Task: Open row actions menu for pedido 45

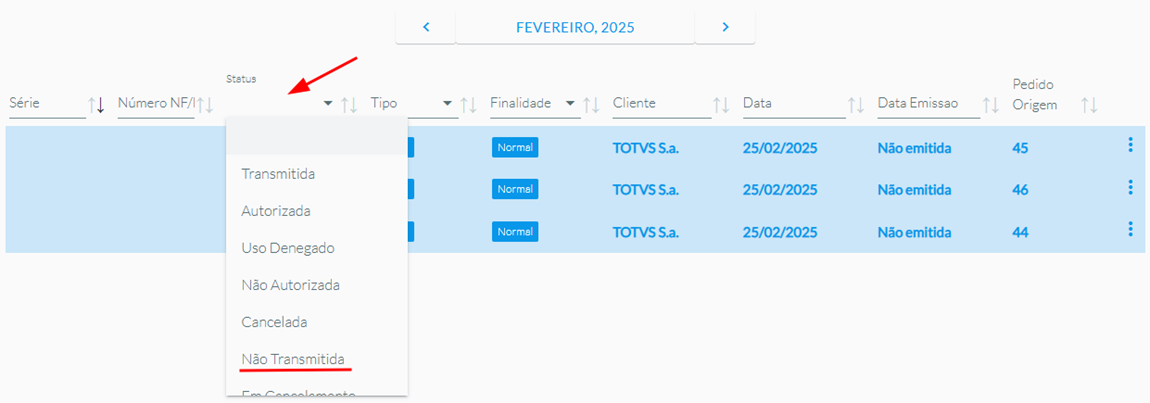Action: (1129, 145)
